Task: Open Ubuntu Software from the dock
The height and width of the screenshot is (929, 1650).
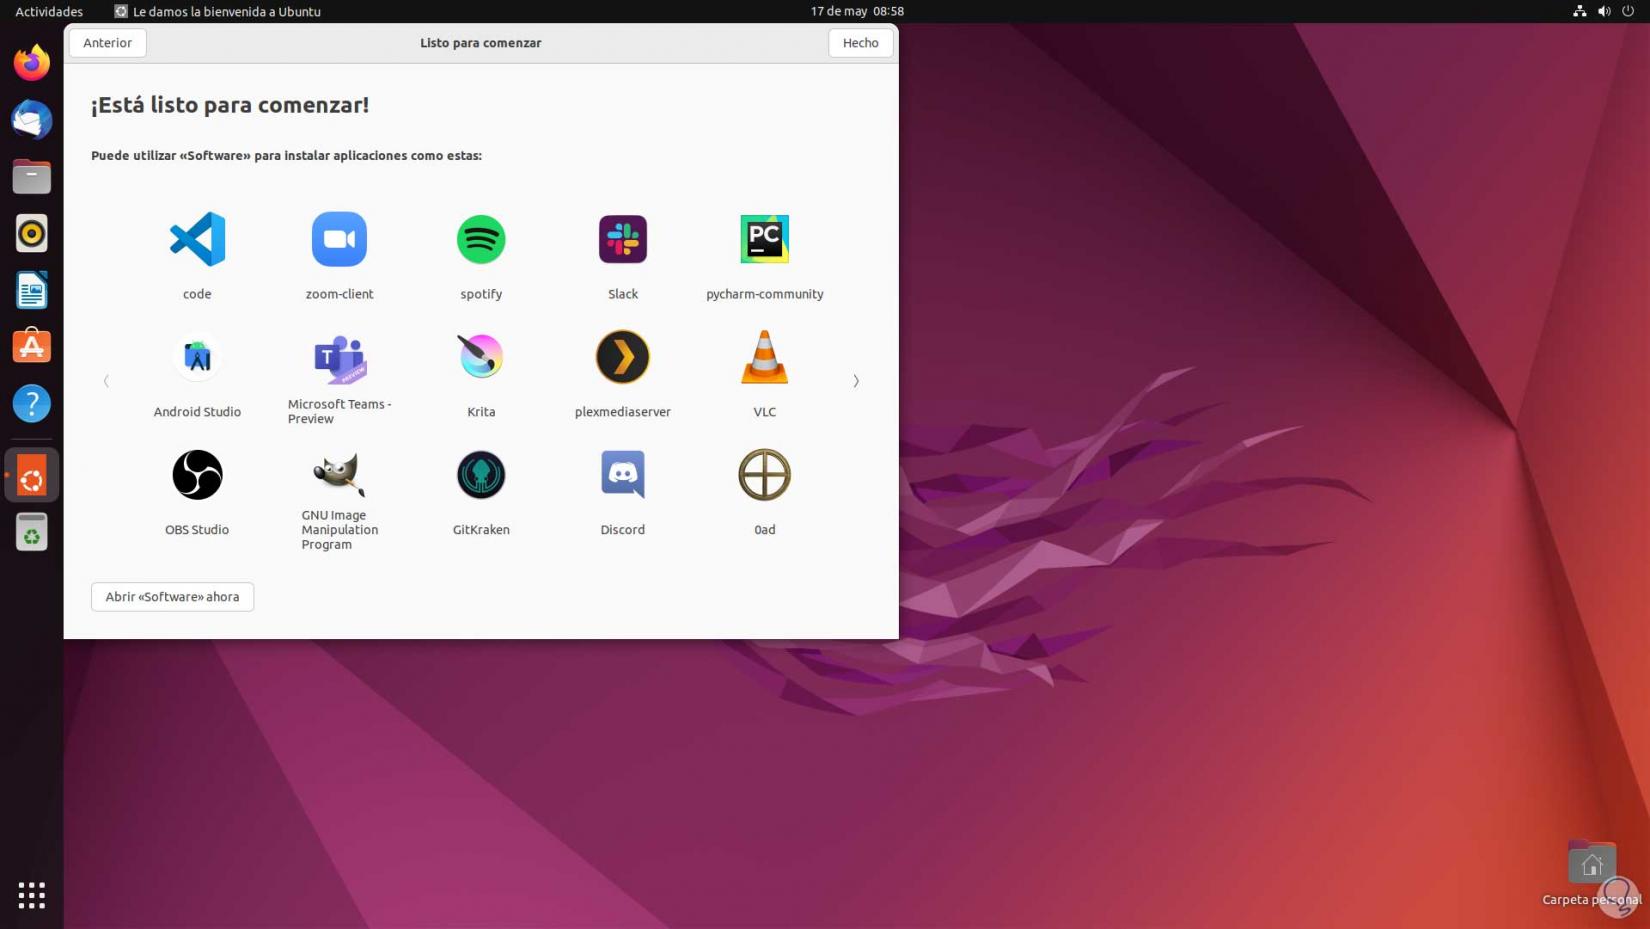Action: pyautogui.click(x=32, y=347)
